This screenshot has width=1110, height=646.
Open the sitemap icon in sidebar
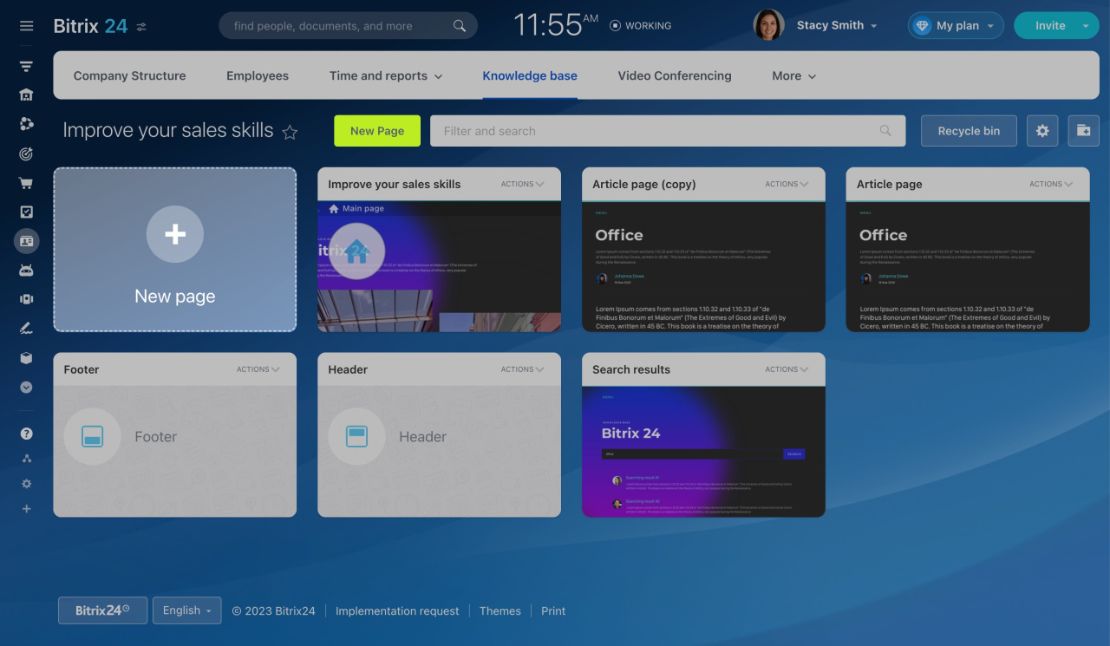pyautogui.click(x=26, y=458)
